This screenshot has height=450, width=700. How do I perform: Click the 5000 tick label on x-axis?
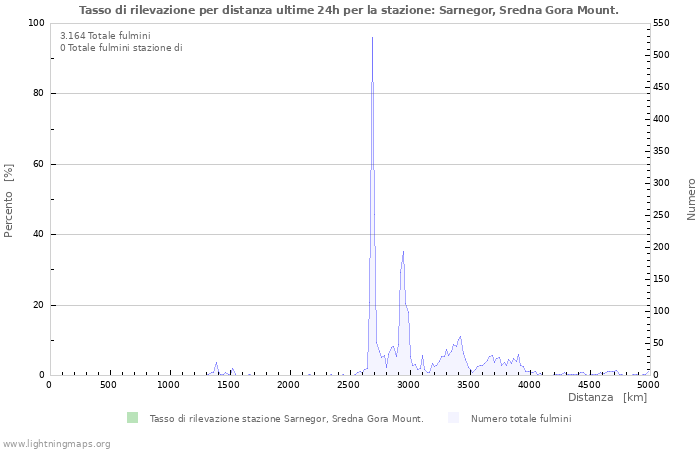[648, 385]
